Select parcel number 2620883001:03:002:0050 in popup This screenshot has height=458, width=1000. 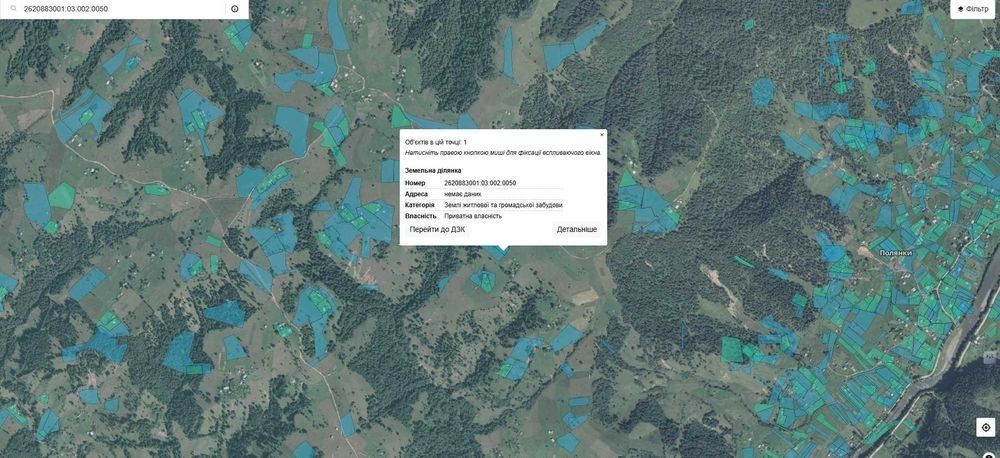(x=480, y=183)
